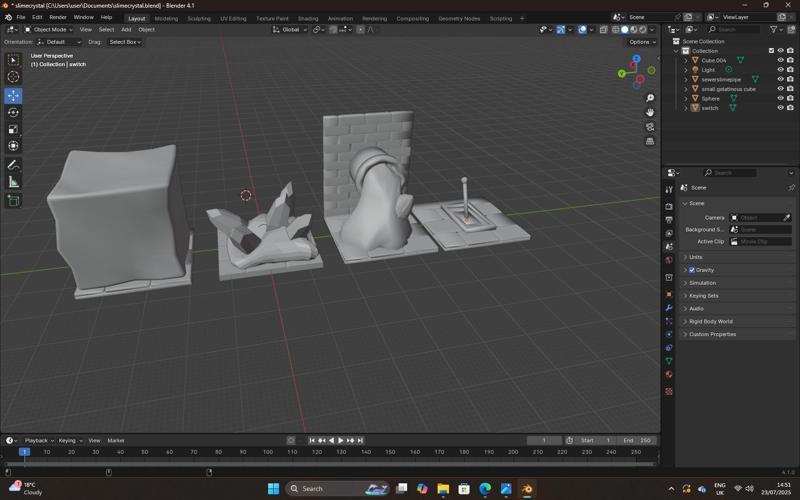This screenshot has width=800, height=500.
Task: Expand the Rigid Body World panel
Action: coord(710,321)
